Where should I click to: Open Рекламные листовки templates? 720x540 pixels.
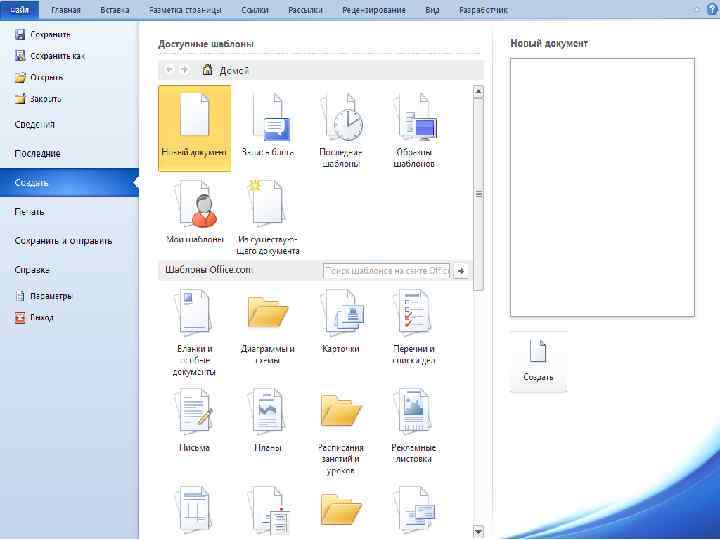point(414,426)
